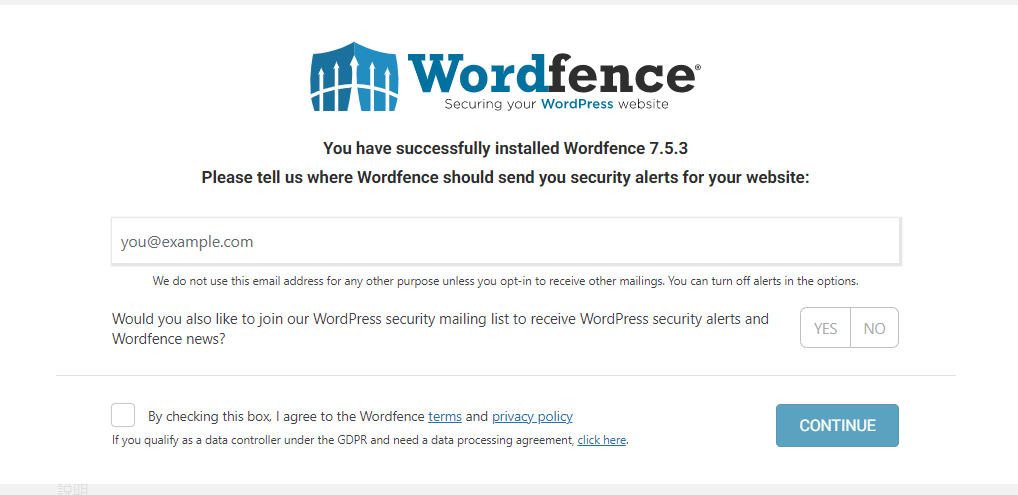Select NO for the security mailing list
This screenshot has width=1018, height=495.
click(x=875, y=328)
